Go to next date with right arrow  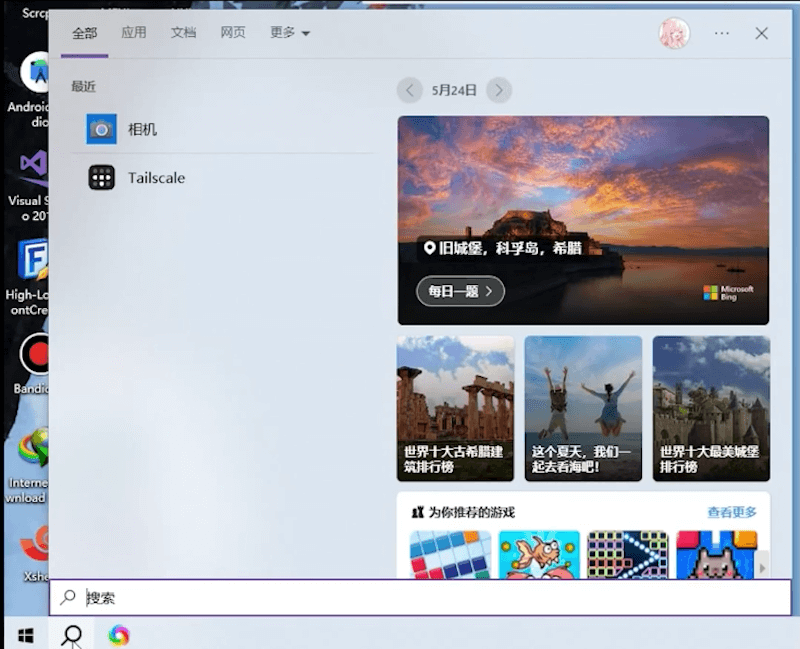[x=499, y=90]
